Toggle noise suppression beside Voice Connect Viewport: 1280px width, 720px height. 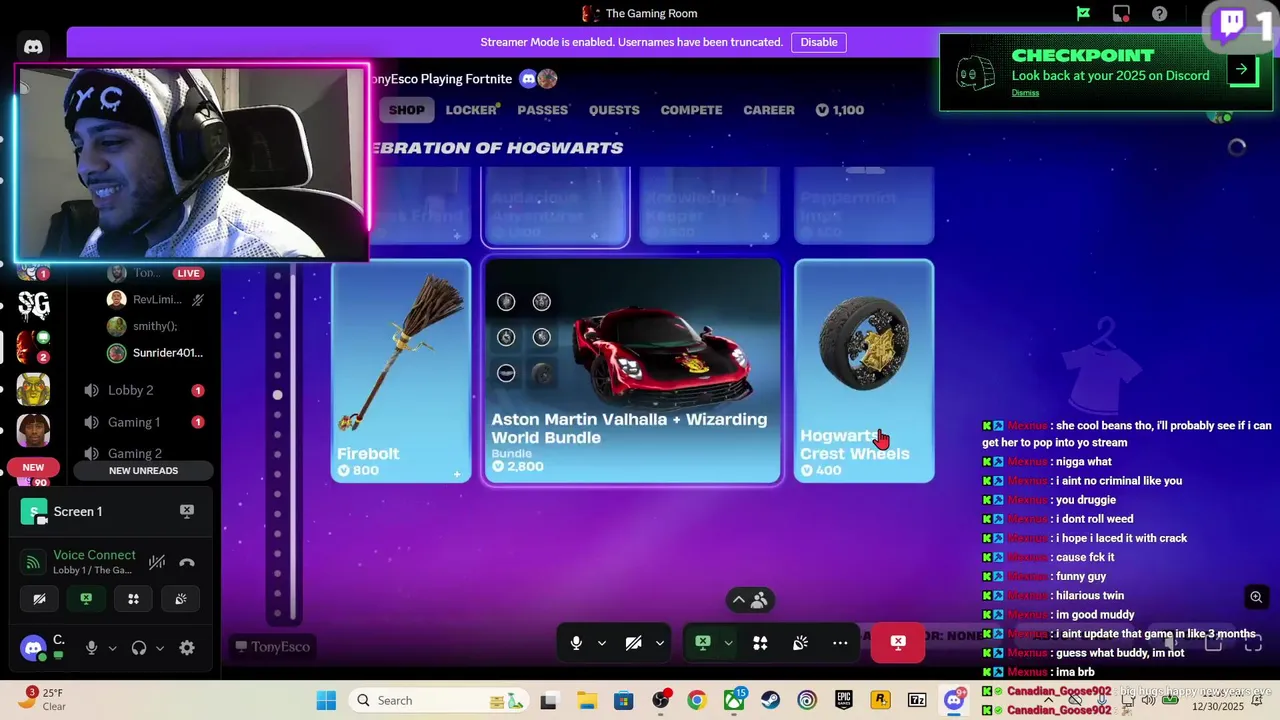tap(157, 562)
